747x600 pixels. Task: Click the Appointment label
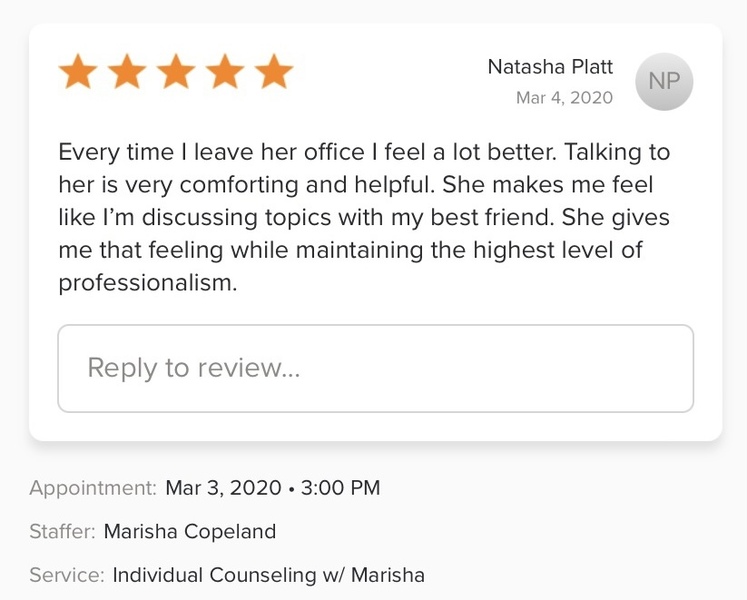(93, 488)
